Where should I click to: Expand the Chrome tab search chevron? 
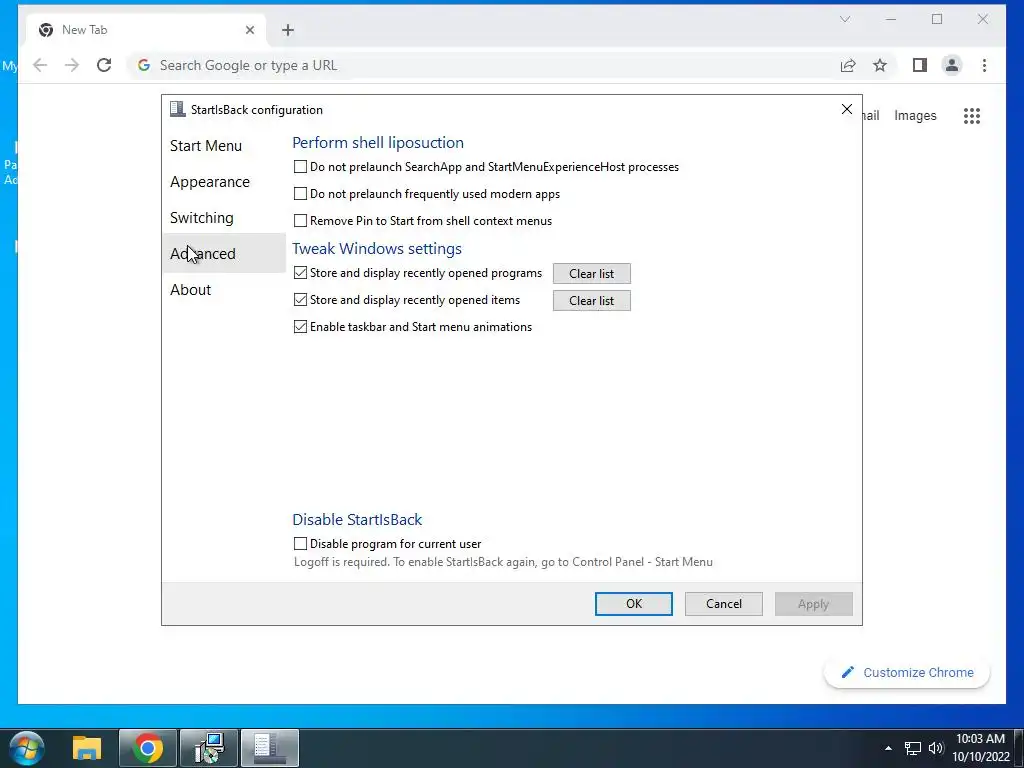(844, 20)
